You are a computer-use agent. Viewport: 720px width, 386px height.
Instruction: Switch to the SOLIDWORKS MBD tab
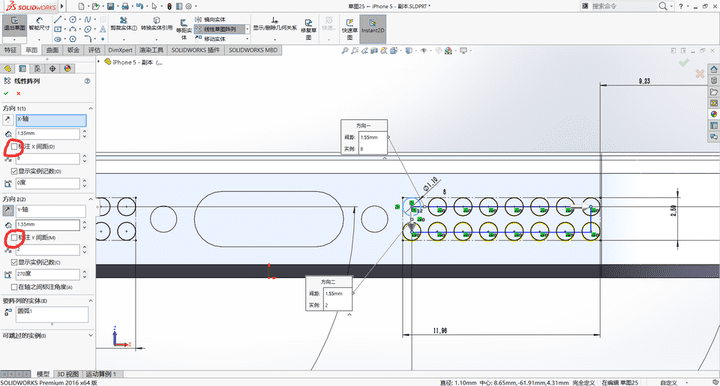(x=253, y=50)
